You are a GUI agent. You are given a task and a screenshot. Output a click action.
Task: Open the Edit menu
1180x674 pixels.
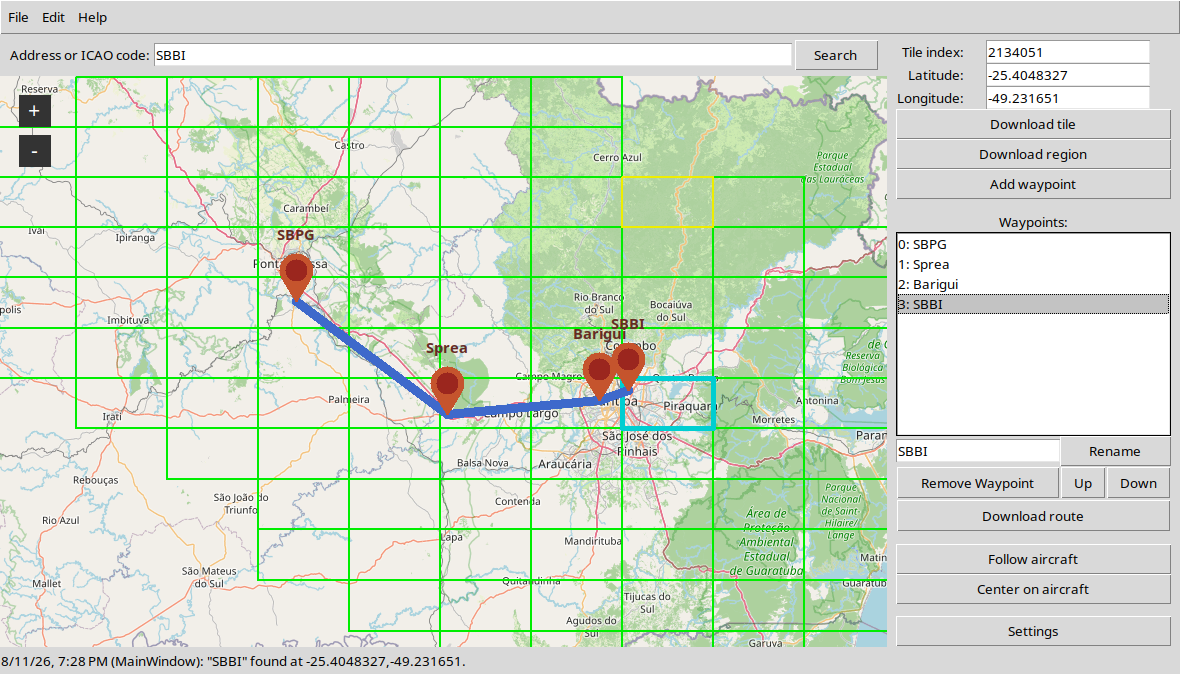pyautogui.click(x=53, y=17)
